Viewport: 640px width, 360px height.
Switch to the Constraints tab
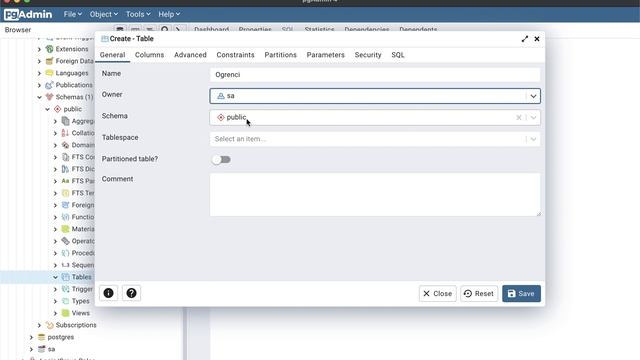pyautogui.click(x=236, y=55)
